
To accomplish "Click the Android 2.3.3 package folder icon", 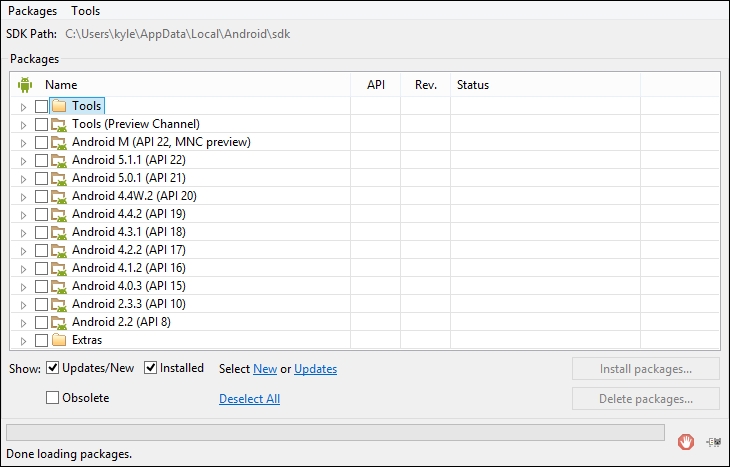I will pyautogui.click(x=59, y=304).
